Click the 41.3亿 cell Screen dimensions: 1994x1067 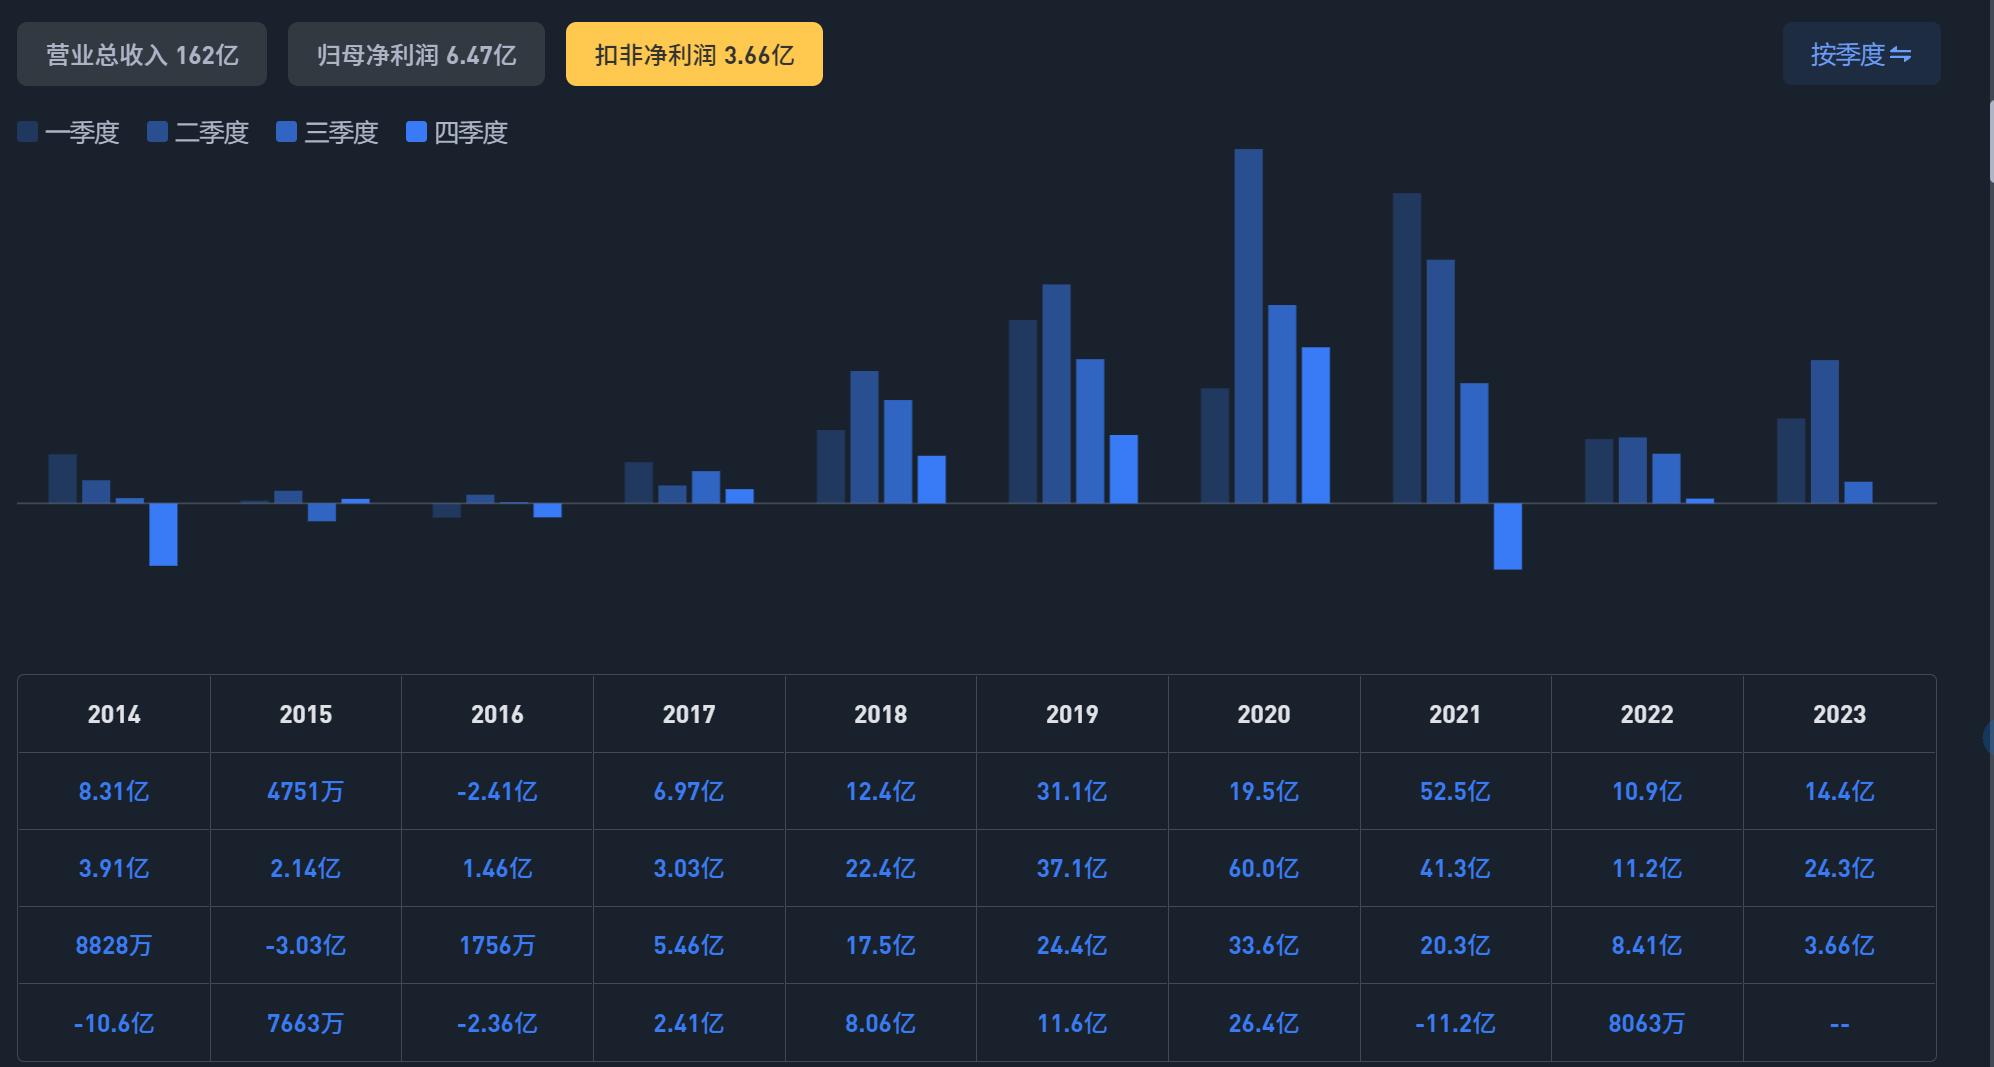click(1455, 868)
